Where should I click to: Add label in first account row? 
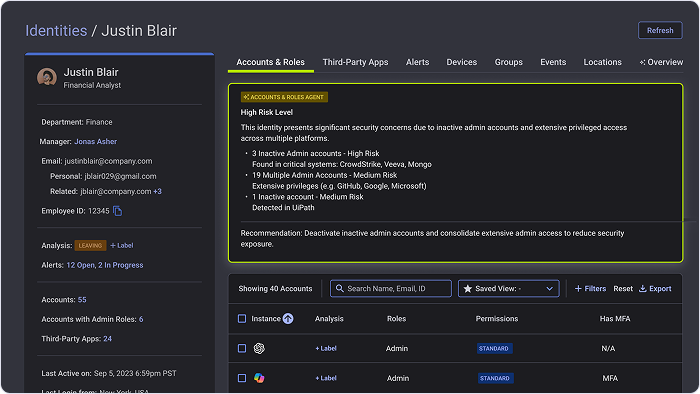point(326,348)
